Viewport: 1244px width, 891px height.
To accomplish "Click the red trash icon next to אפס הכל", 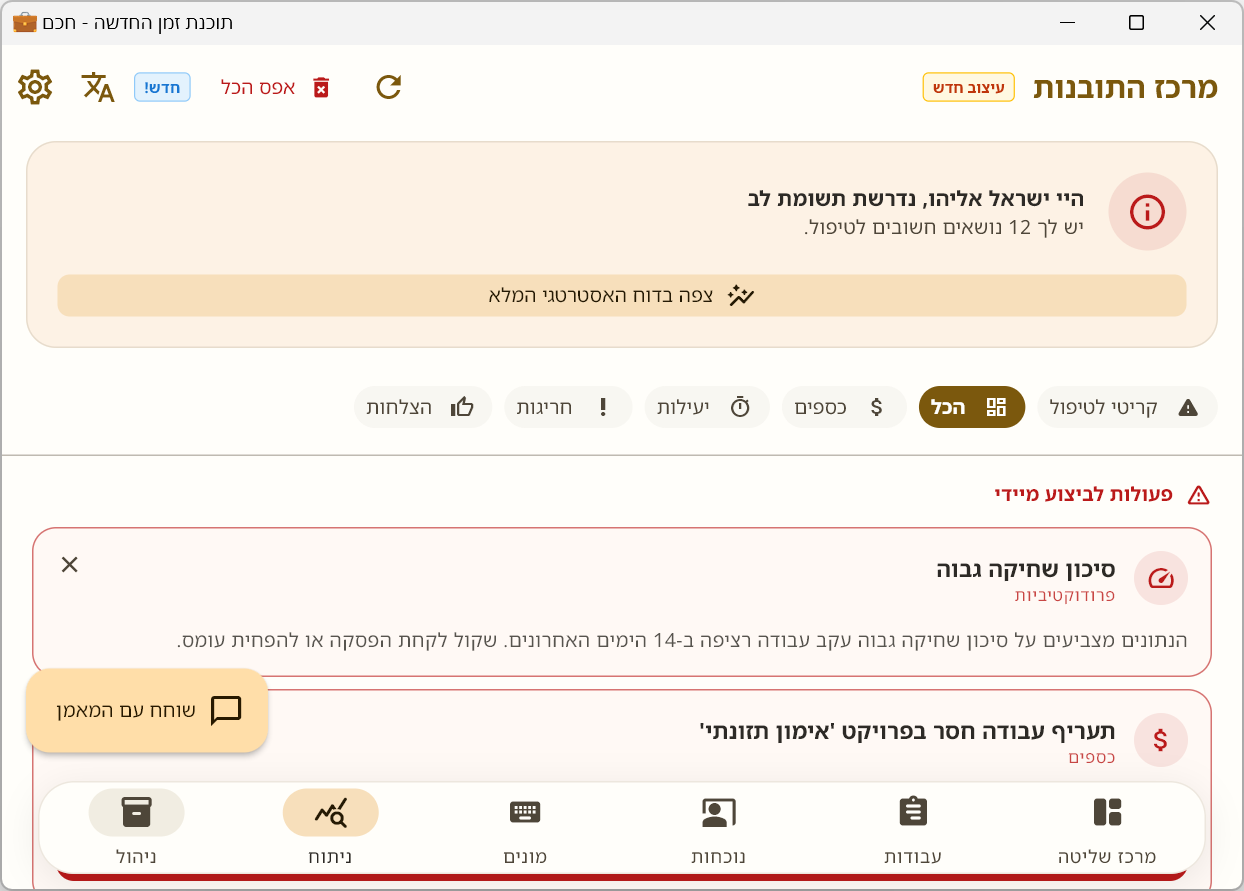I will click(321, 88).
